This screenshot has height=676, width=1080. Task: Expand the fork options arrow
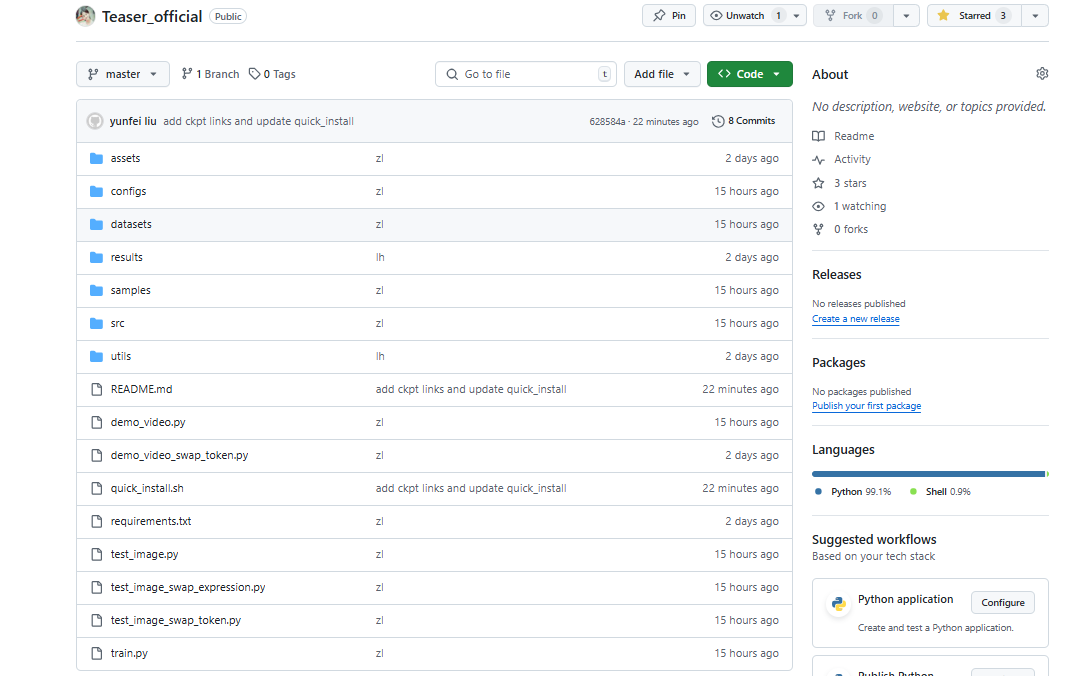[x=906, y=16]
